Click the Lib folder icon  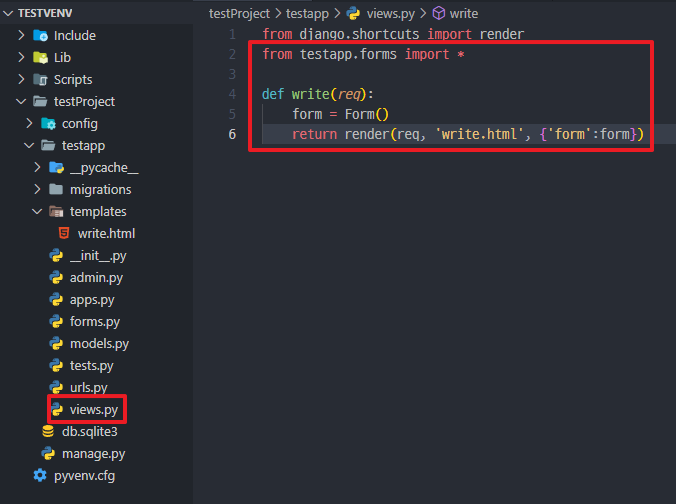click(41, 57)
